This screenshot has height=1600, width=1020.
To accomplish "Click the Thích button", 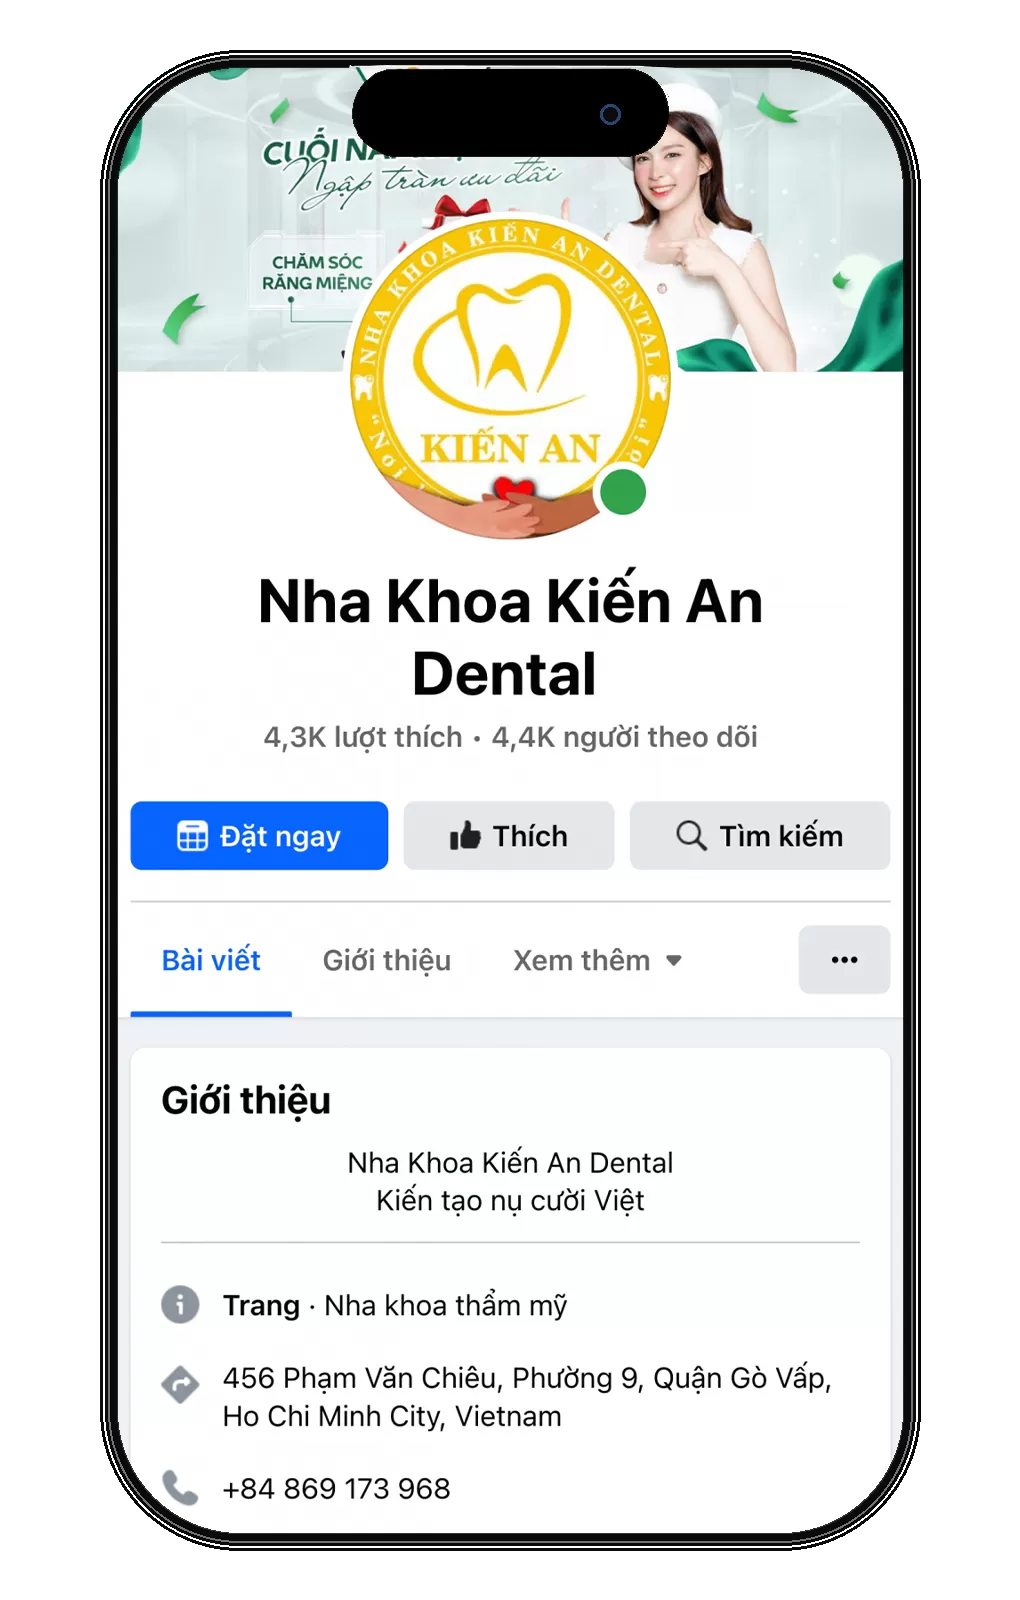I will (509, 835).
